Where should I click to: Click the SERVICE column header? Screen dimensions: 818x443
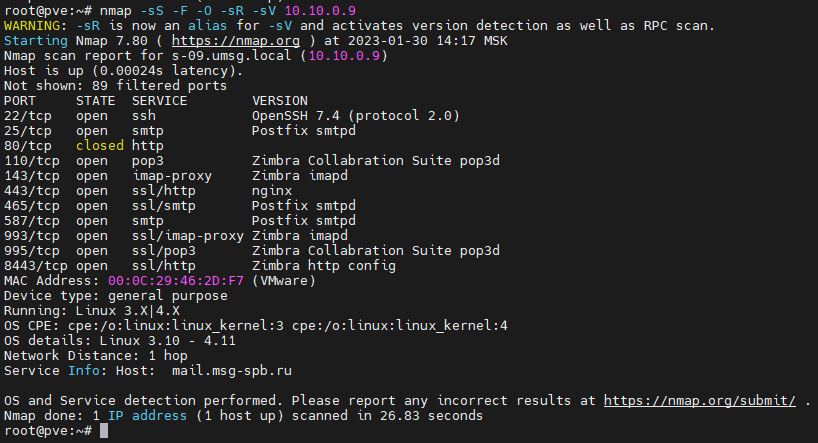[160, 101]
